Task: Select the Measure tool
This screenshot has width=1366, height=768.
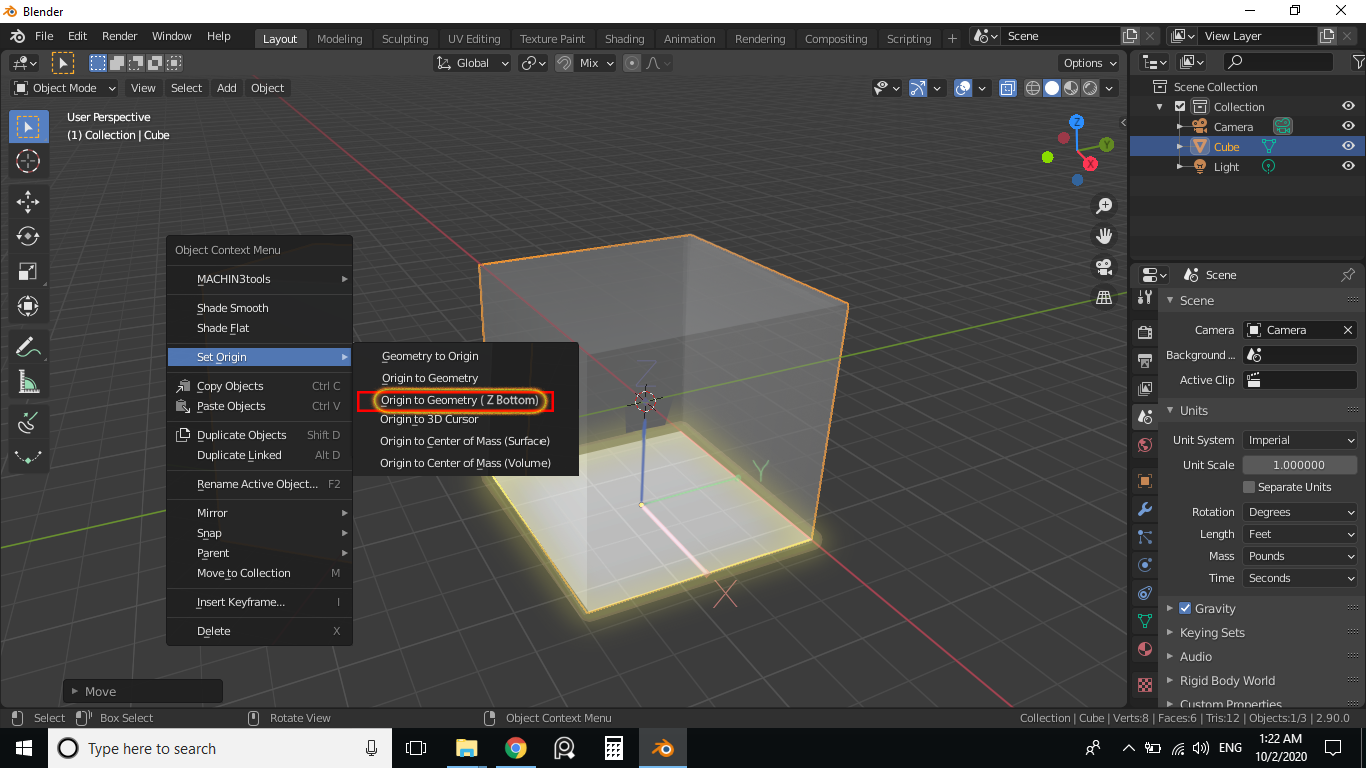Action: (28, 382)
